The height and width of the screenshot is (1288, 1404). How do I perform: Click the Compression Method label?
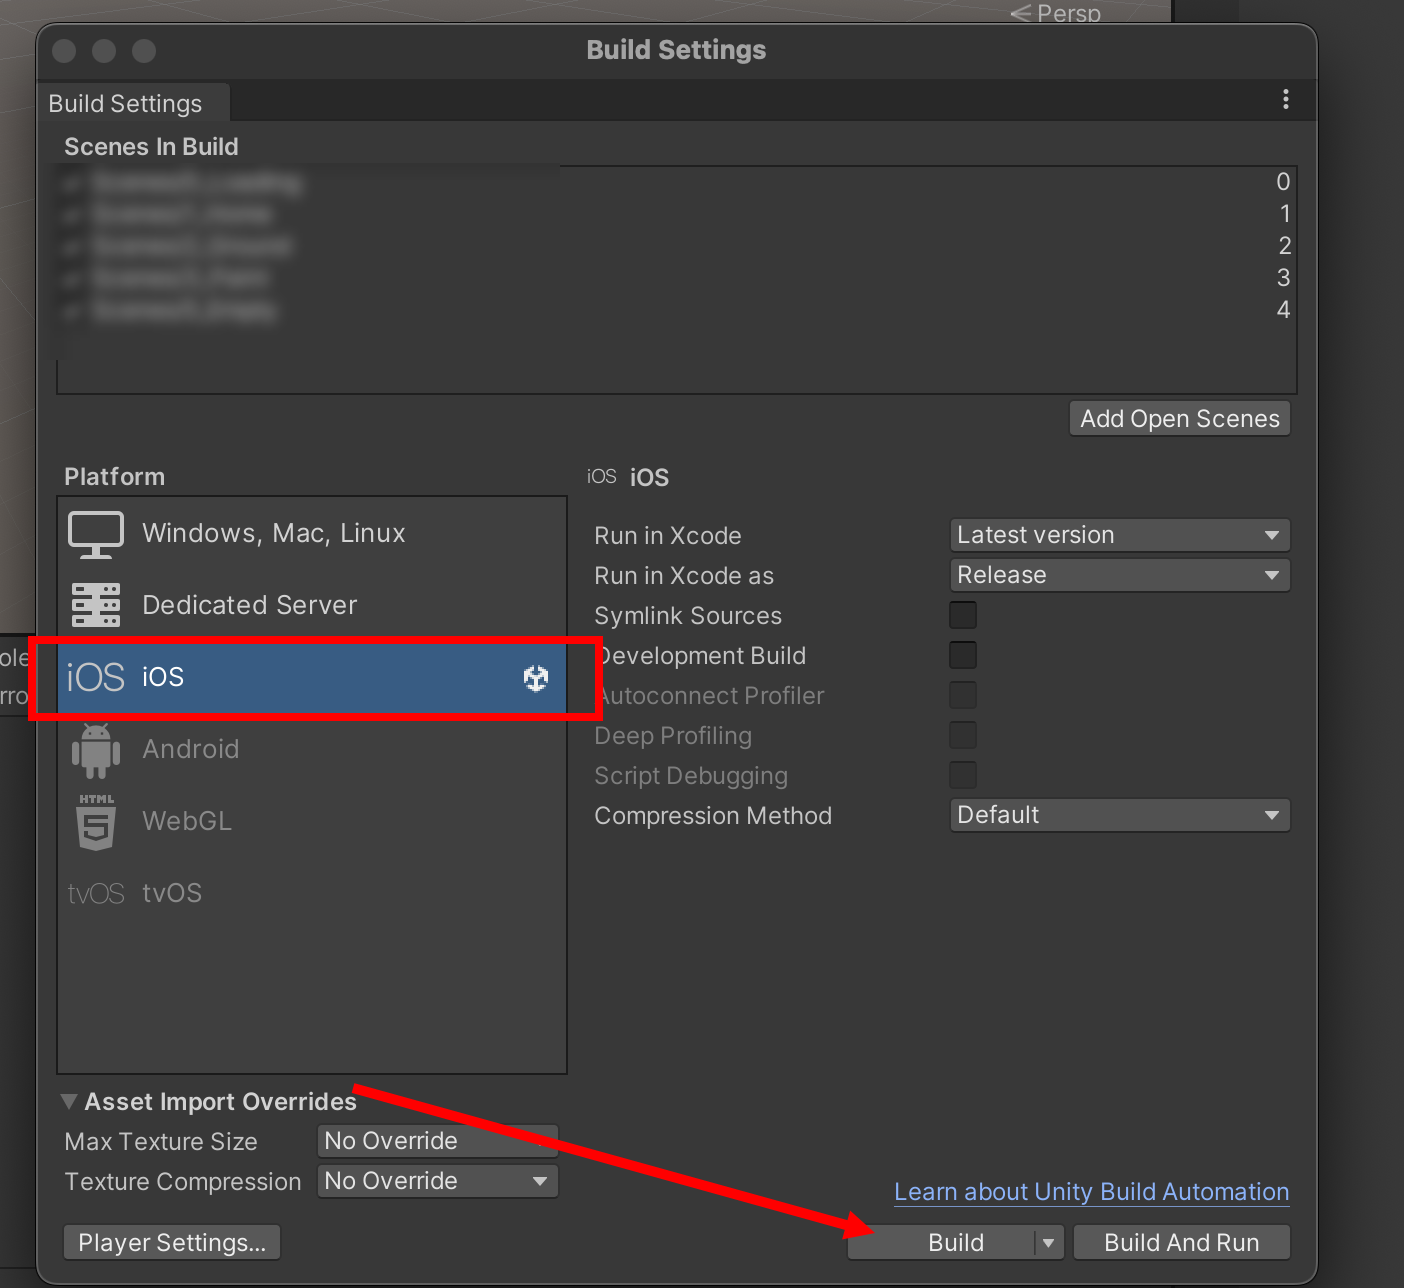click(713, 816)
